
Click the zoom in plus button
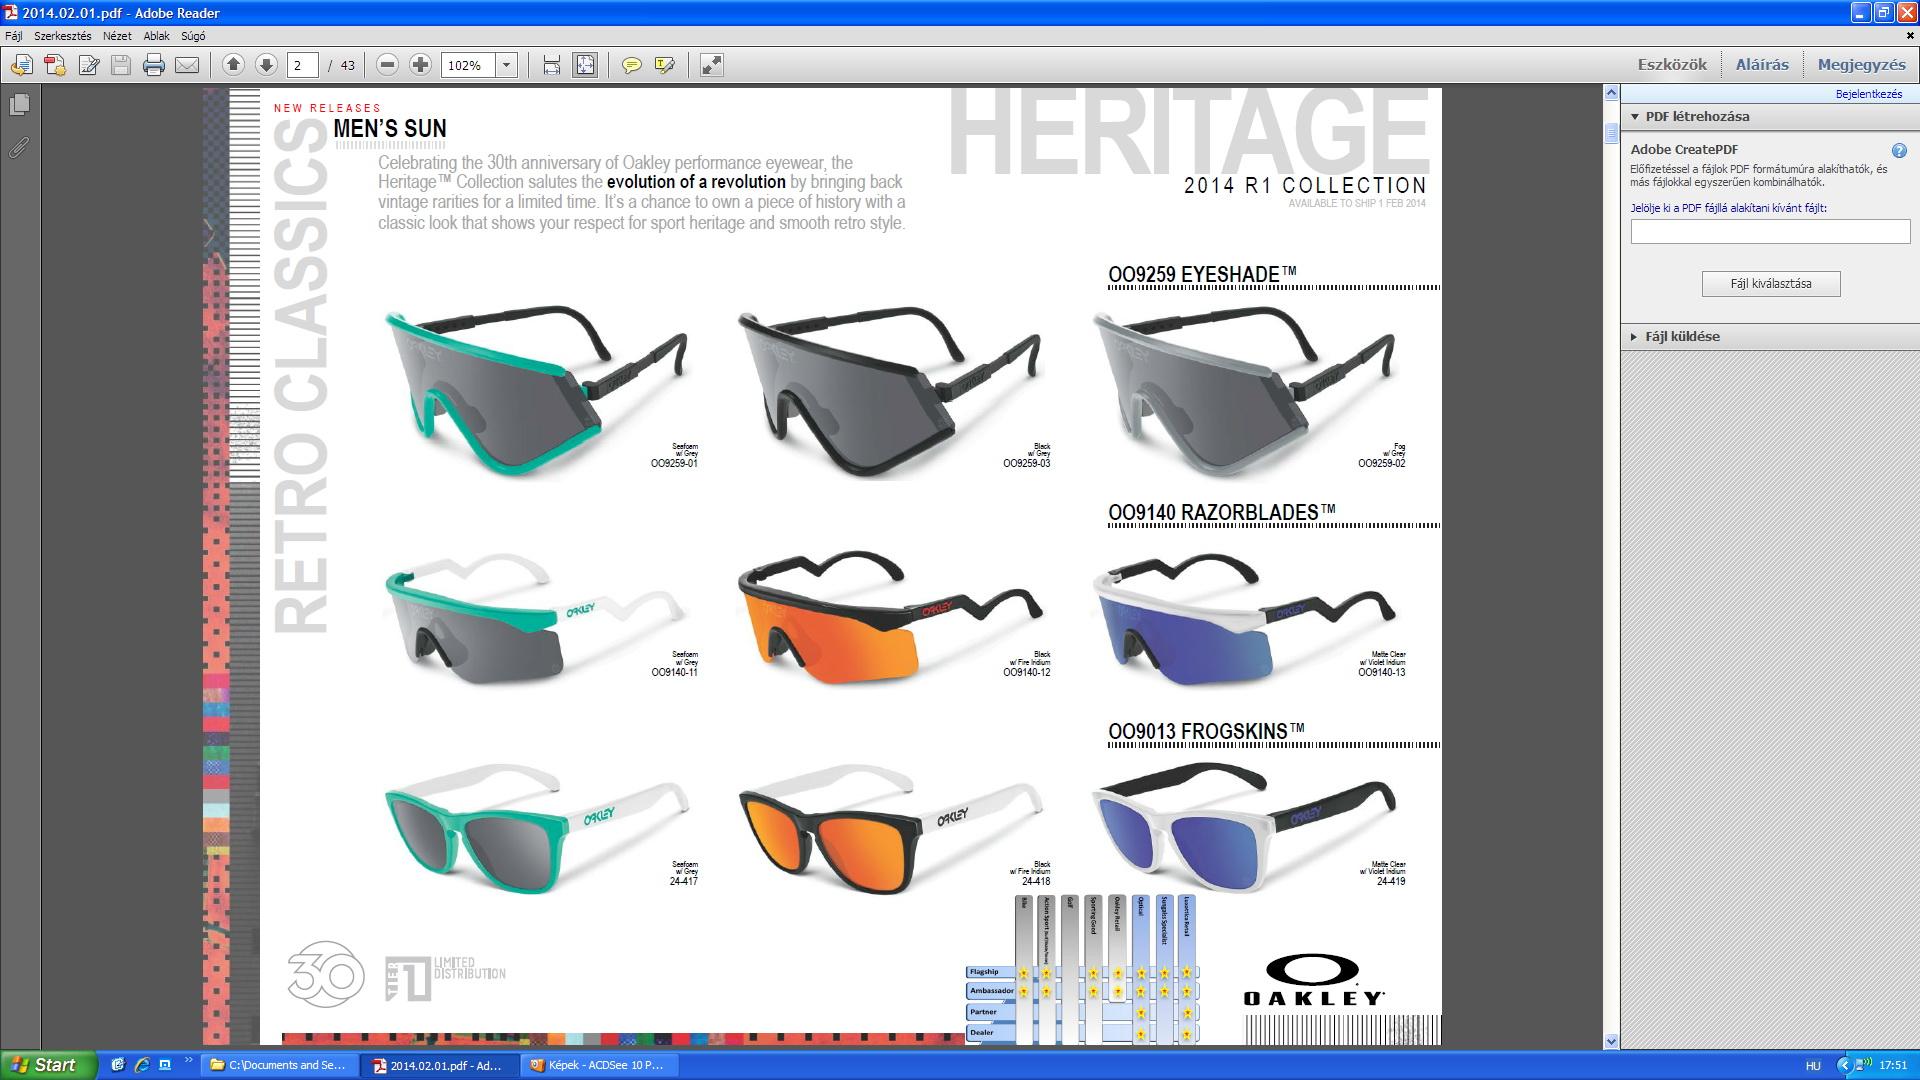[x=420, y=65]
